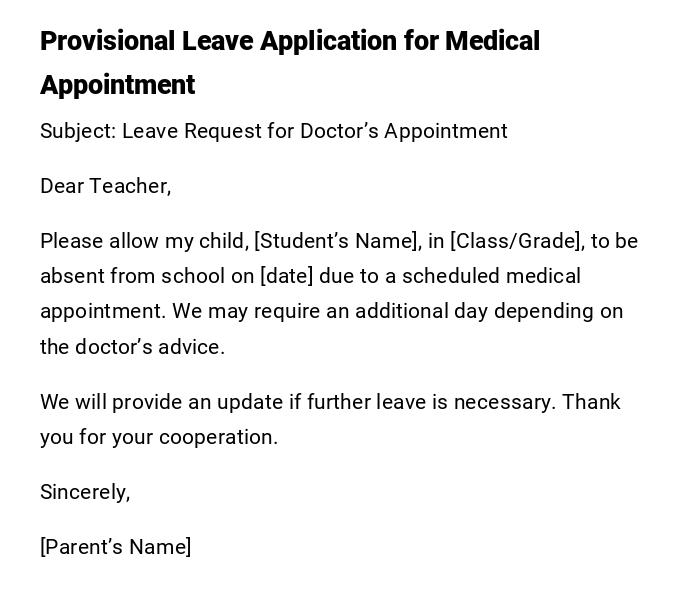Click "We will provide an update"
Viewport: 700px width, 610px height.
(161, 402)
